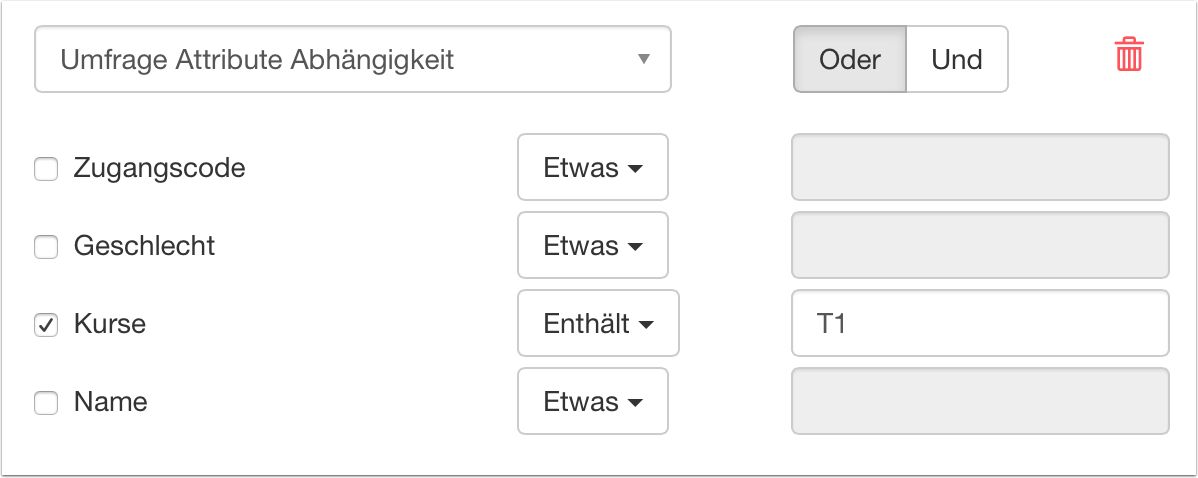
Task: Switch the condition logic to Und
Action: (957, 59)
